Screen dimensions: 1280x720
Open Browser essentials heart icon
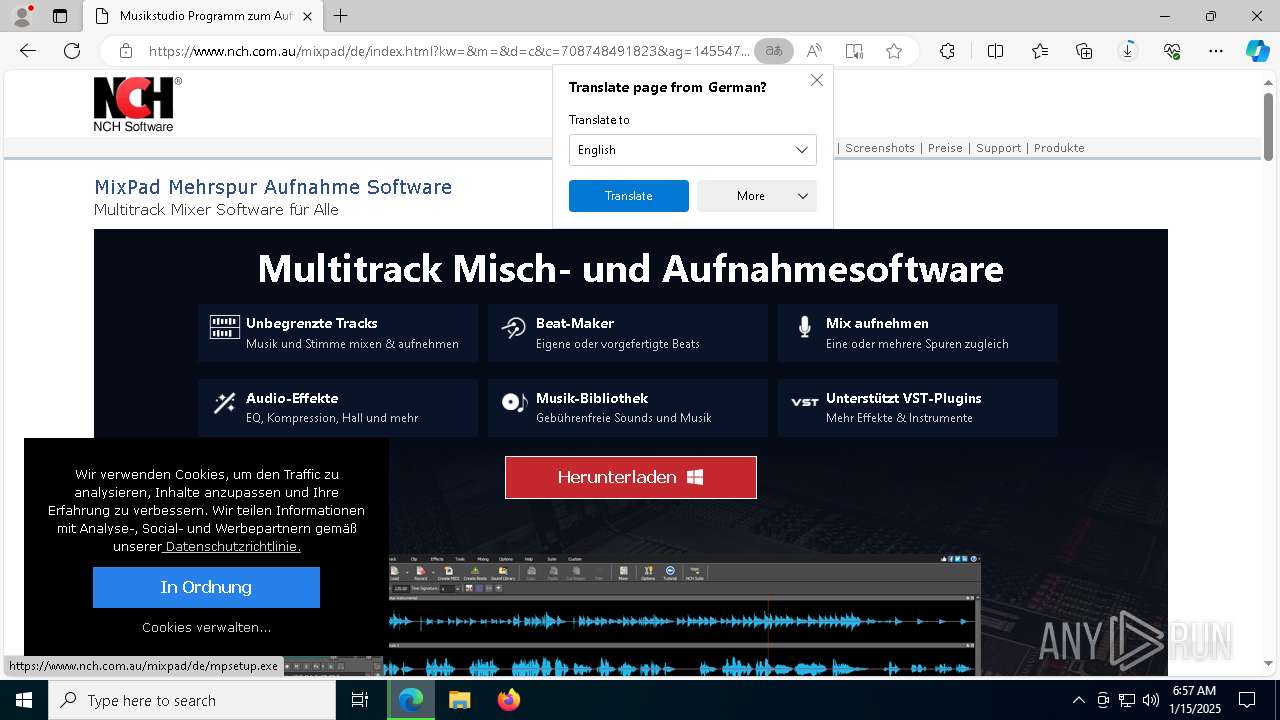pyautogui.click(x=1172, y=51)
